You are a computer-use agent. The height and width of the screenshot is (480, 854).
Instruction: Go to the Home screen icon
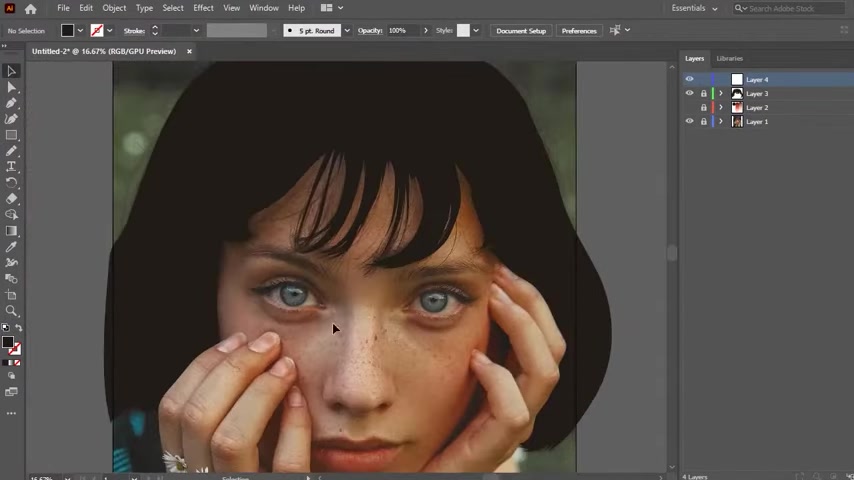(x=30, y=8)
